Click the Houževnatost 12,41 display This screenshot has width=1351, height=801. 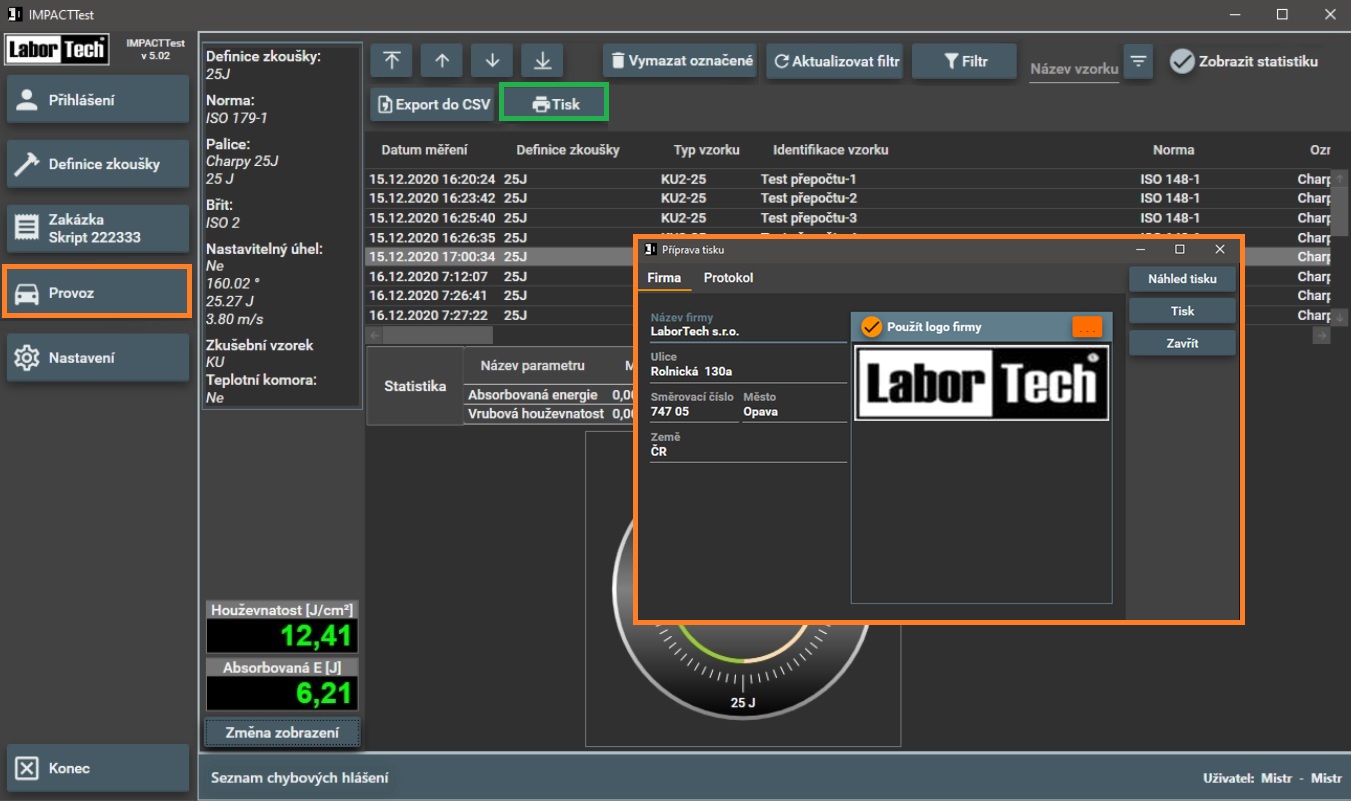point(282,635)
